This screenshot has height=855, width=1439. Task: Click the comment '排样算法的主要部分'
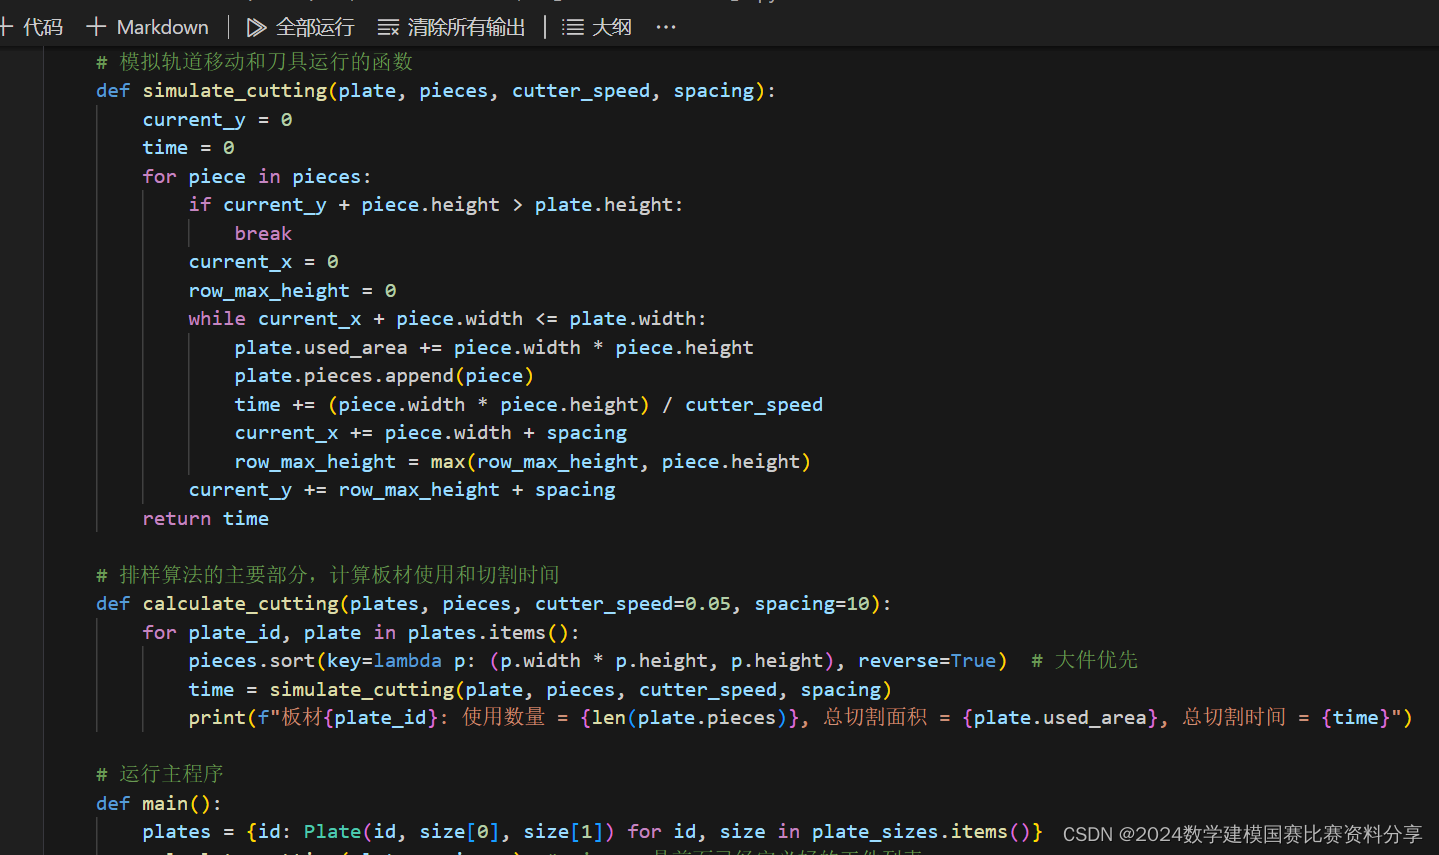pyautogui.click(x=214, y=575)
